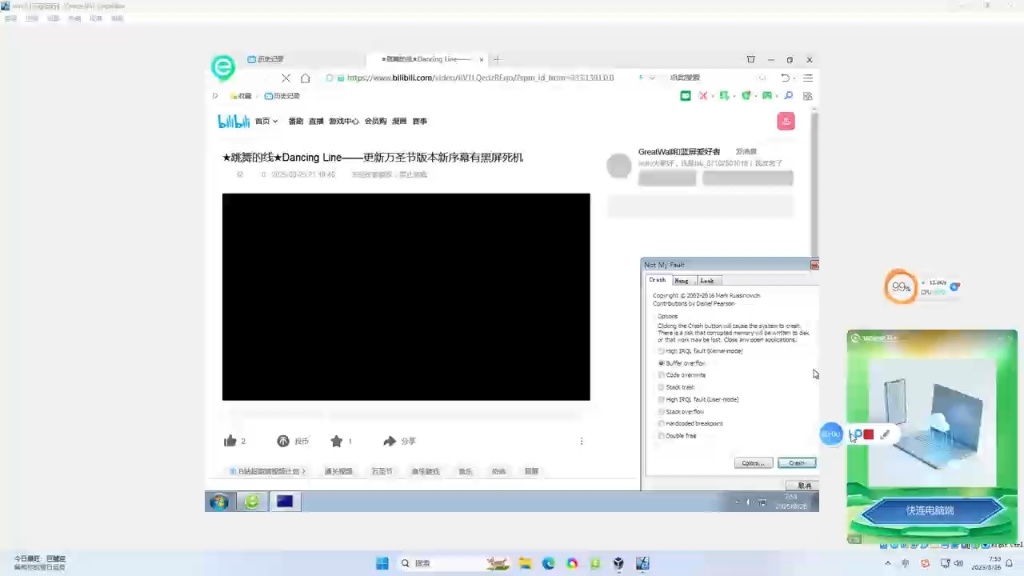
Task: Expand the address bar dropdown arrow
Action: 652,78
